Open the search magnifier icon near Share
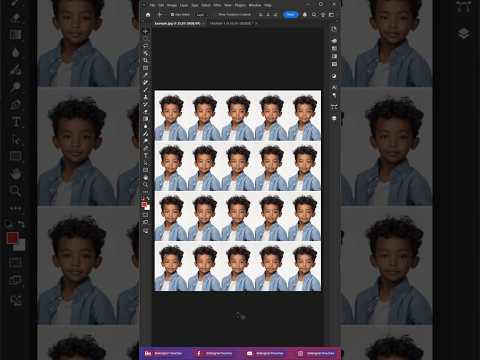The width and height of the screenshot is (480, 360). click(314, 15)
